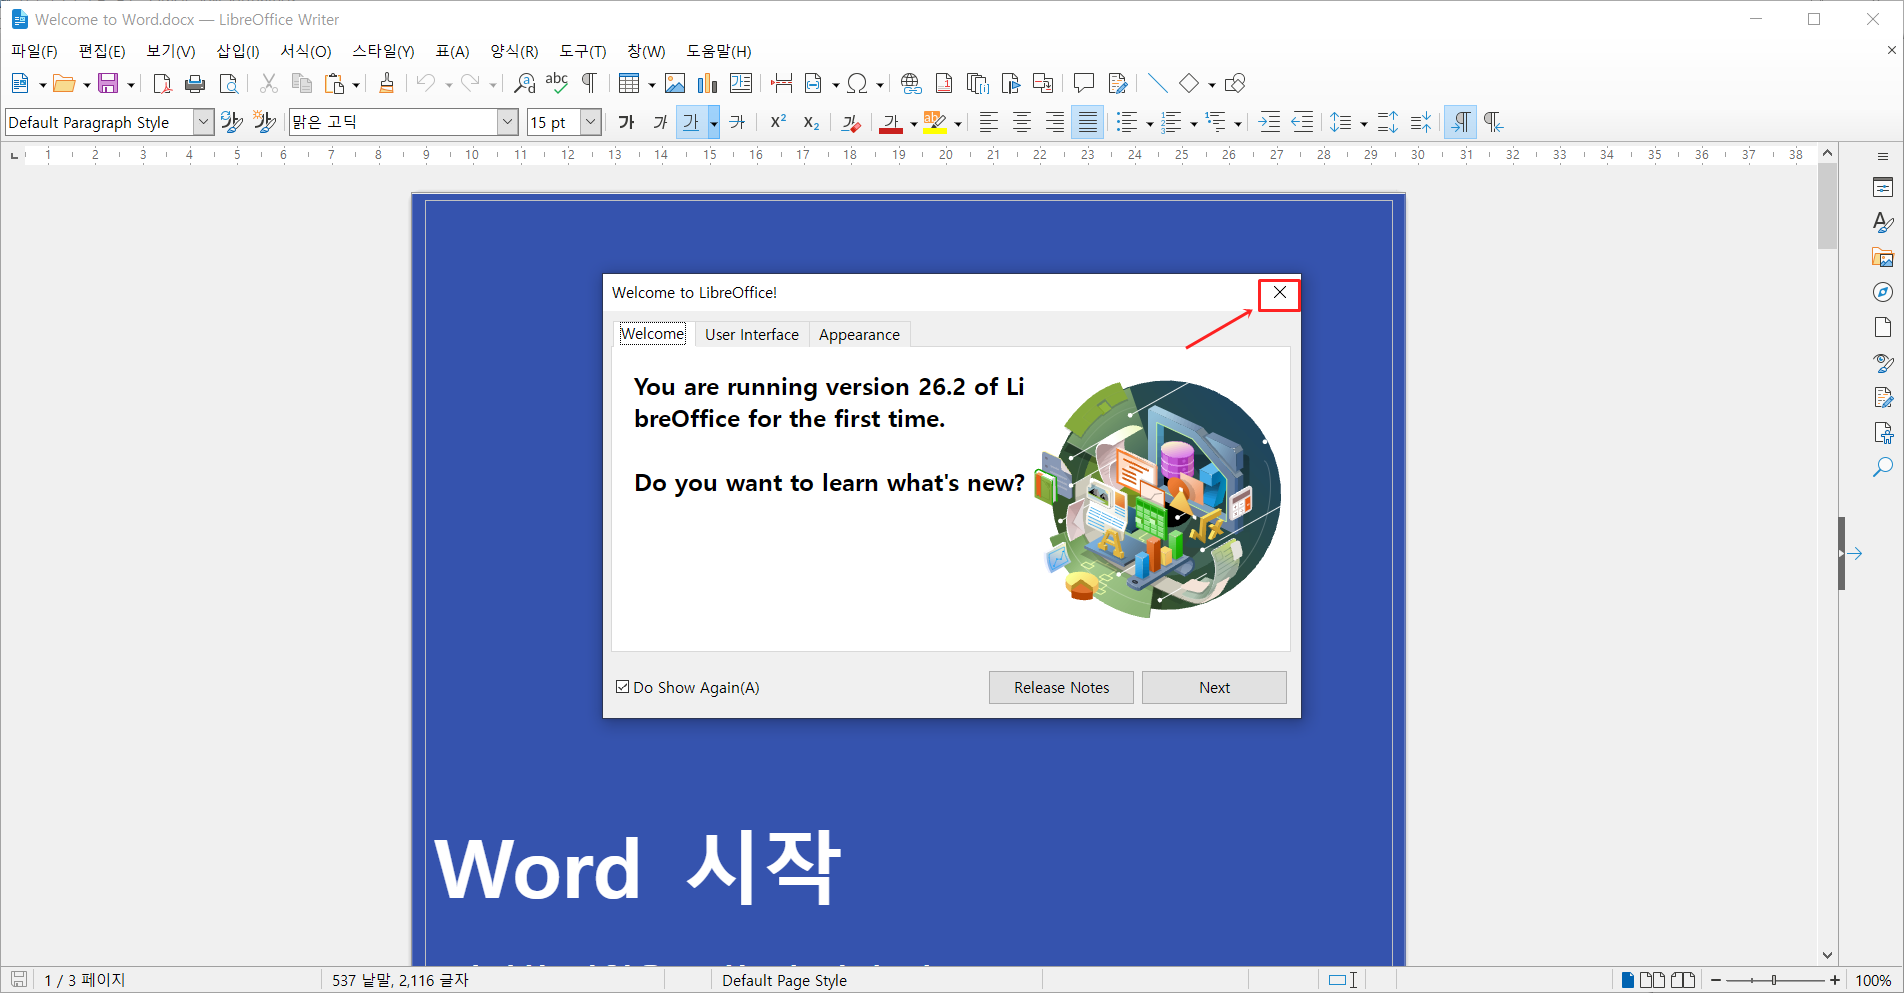The height and width of the screenshot is (993, 1904).
Task: Uncheck Do Show Again checkbox
Action: pyautogui.click(x=623, y=687)
